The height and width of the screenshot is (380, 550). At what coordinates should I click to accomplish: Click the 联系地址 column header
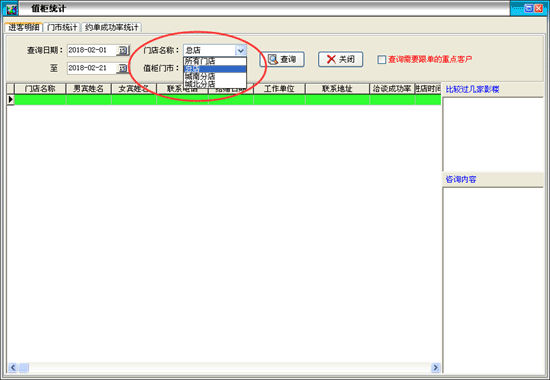(x=337, y=89)
